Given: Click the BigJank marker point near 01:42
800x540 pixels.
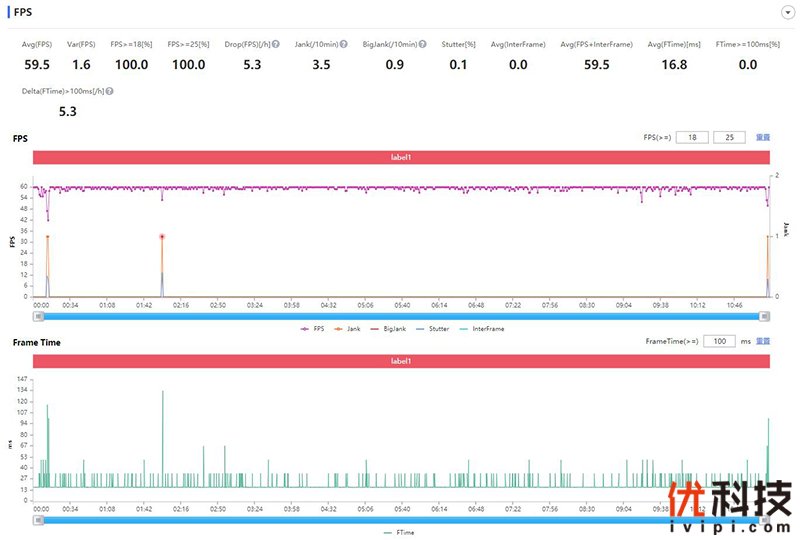Looking at the screenshot, I should (162, 237).
